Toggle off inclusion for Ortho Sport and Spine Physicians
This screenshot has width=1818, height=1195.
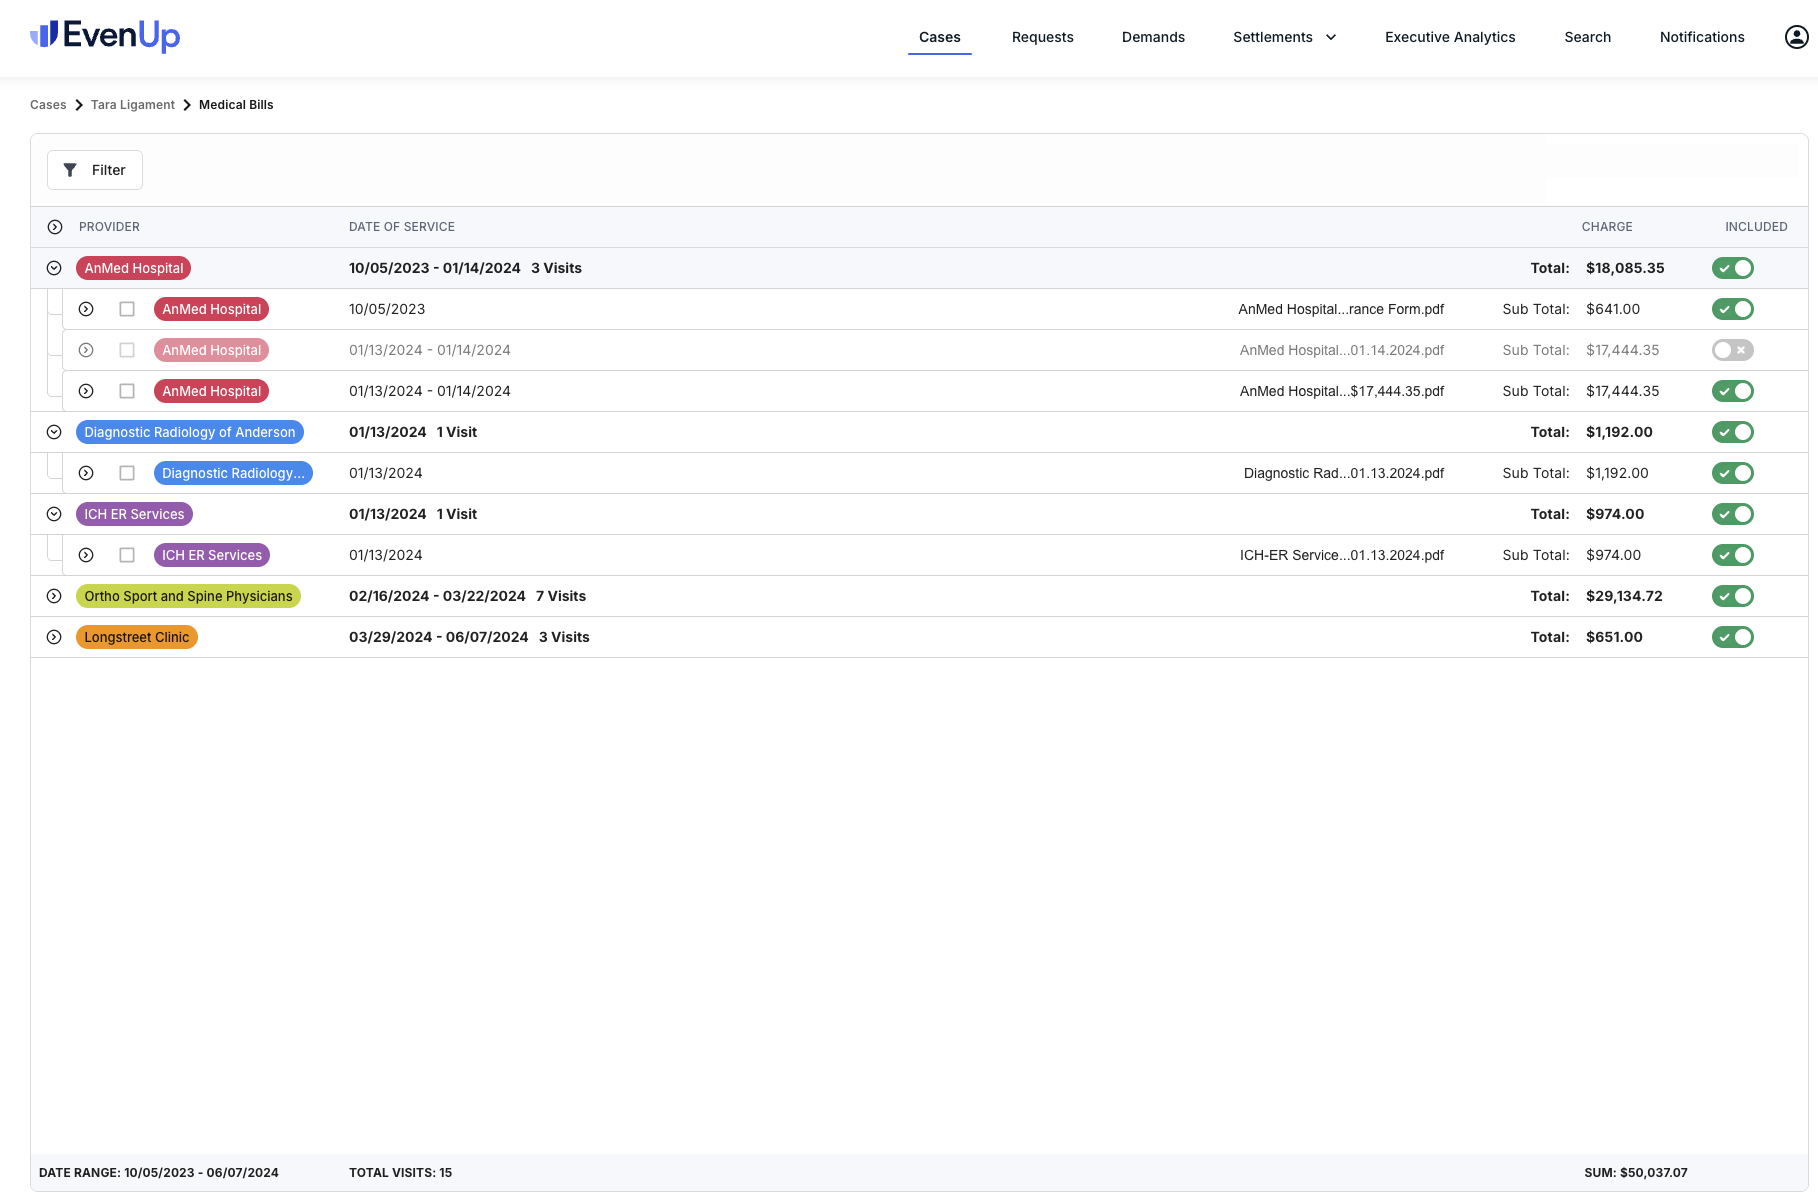click(1732, 596)
